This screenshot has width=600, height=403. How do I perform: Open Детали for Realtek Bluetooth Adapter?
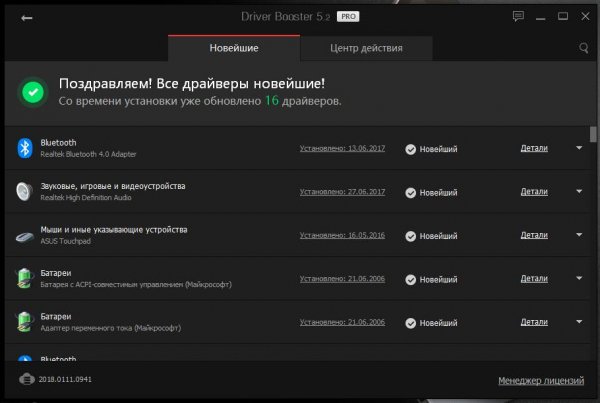tap(534, 148)
